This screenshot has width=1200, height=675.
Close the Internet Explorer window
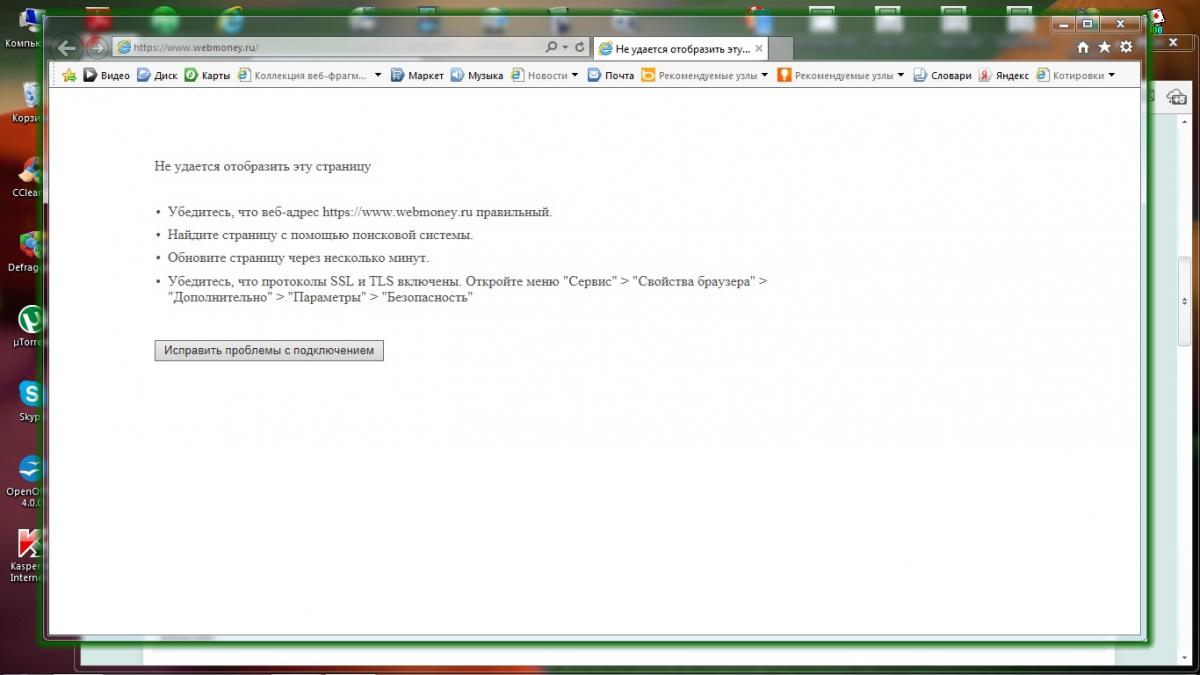pos(1121,23)
